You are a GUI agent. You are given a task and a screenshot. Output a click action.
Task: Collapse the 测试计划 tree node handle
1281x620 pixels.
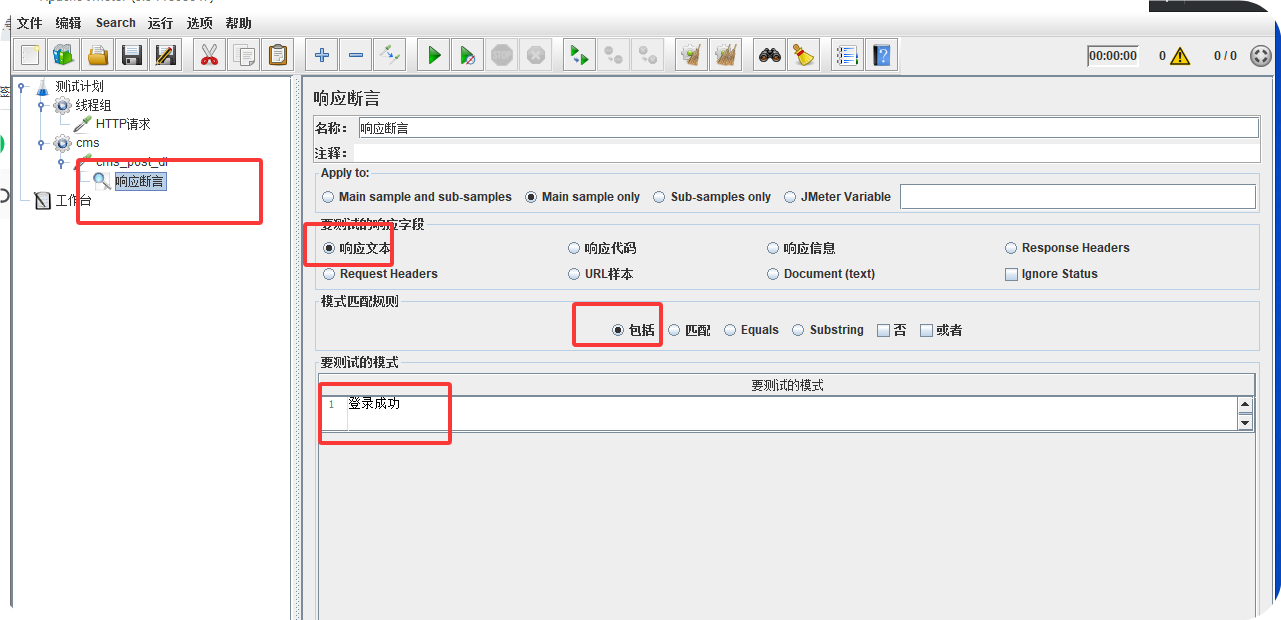[21, 86]
